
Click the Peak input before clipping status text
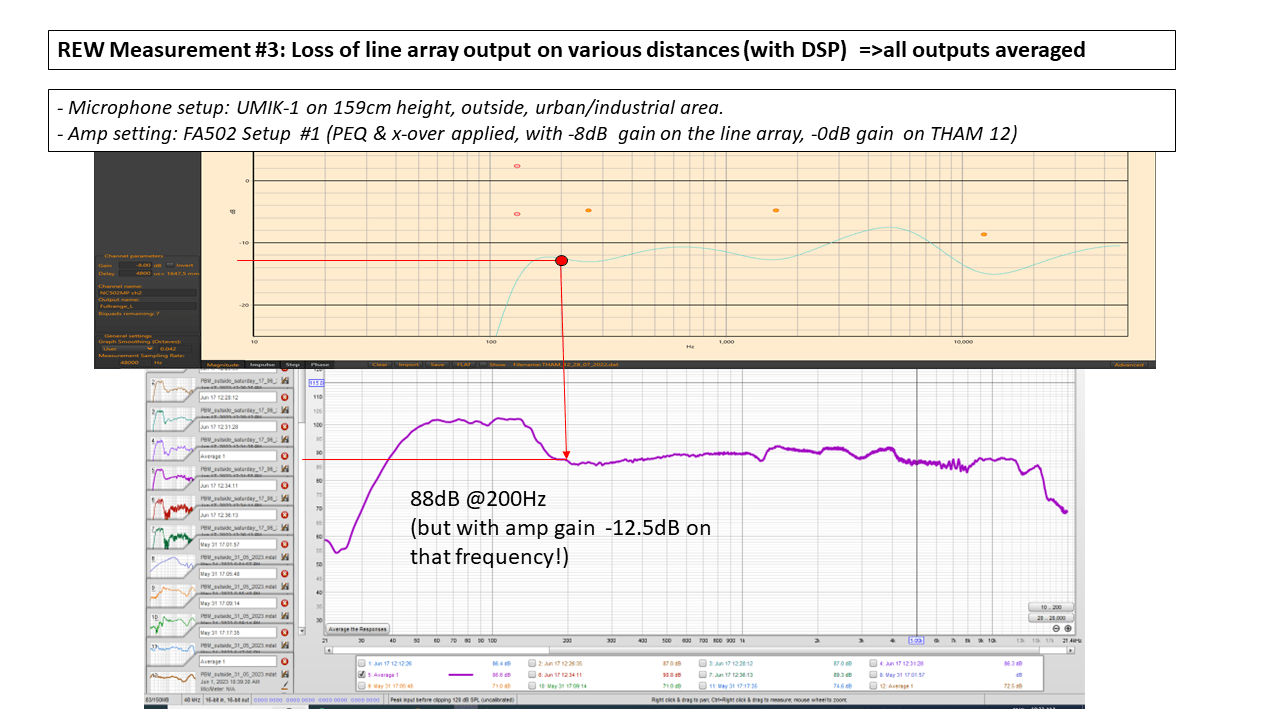[x=453, y=699]
